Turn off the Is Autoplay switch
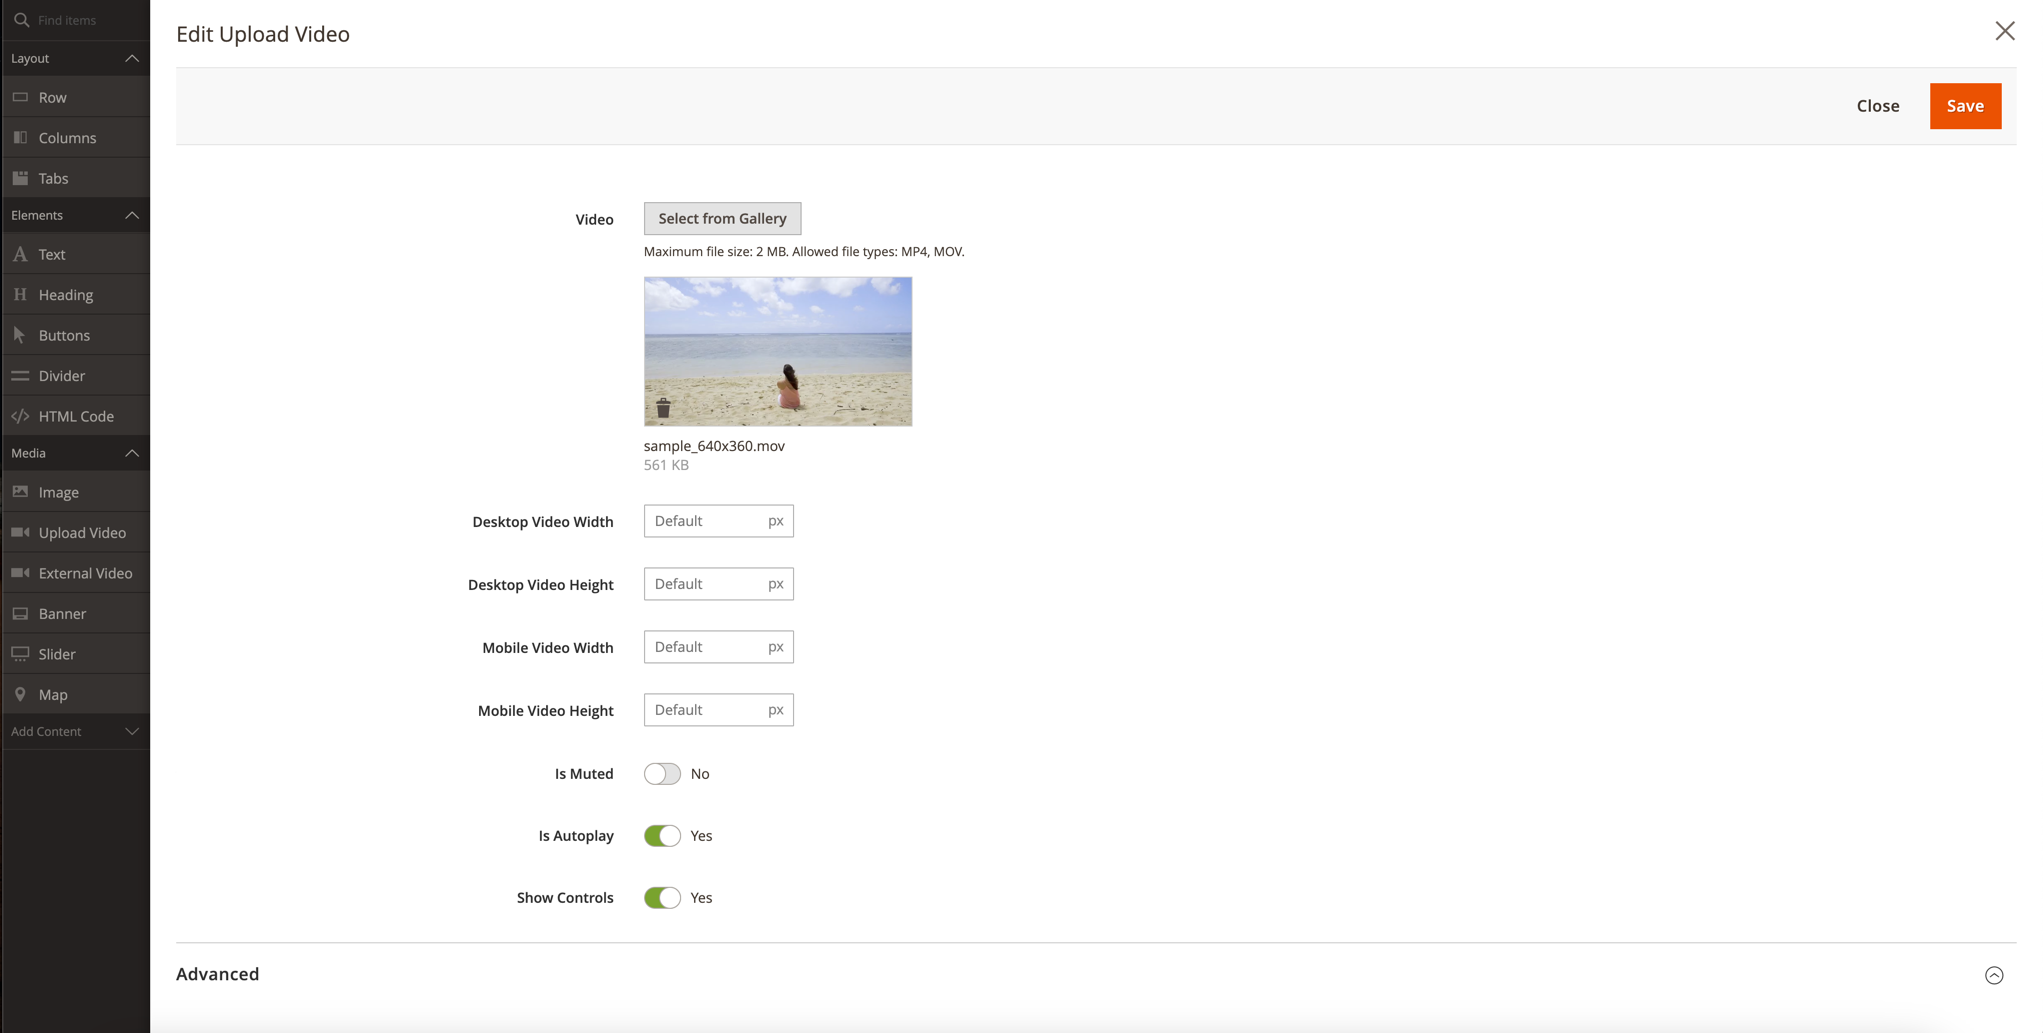The image size is (2043, 1033). 662,836
